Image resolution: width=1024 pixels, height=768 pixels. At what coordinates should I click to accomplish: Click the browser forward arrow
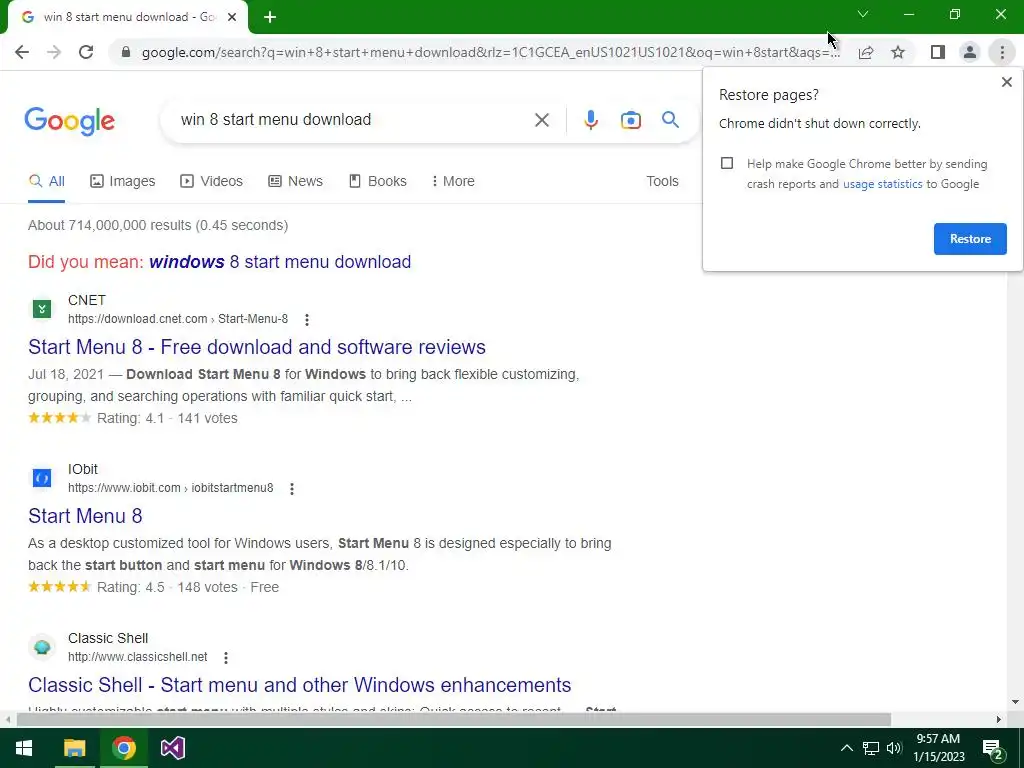(54, 52)
